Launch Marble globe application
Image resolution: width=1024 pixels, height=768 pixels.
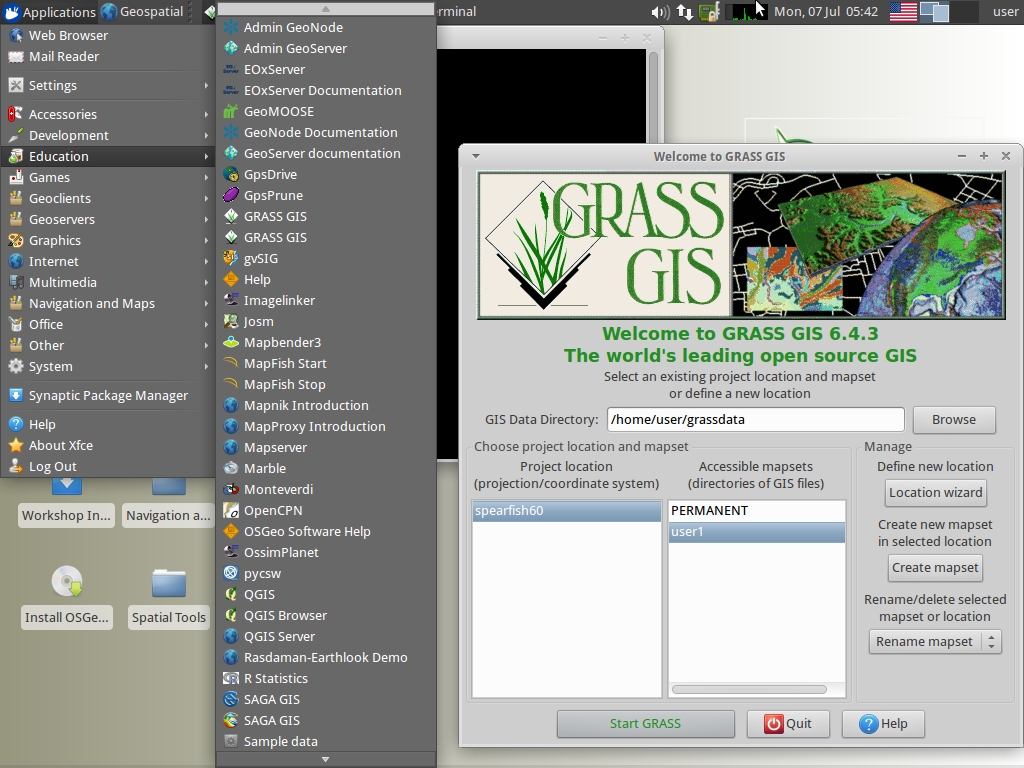325,468
